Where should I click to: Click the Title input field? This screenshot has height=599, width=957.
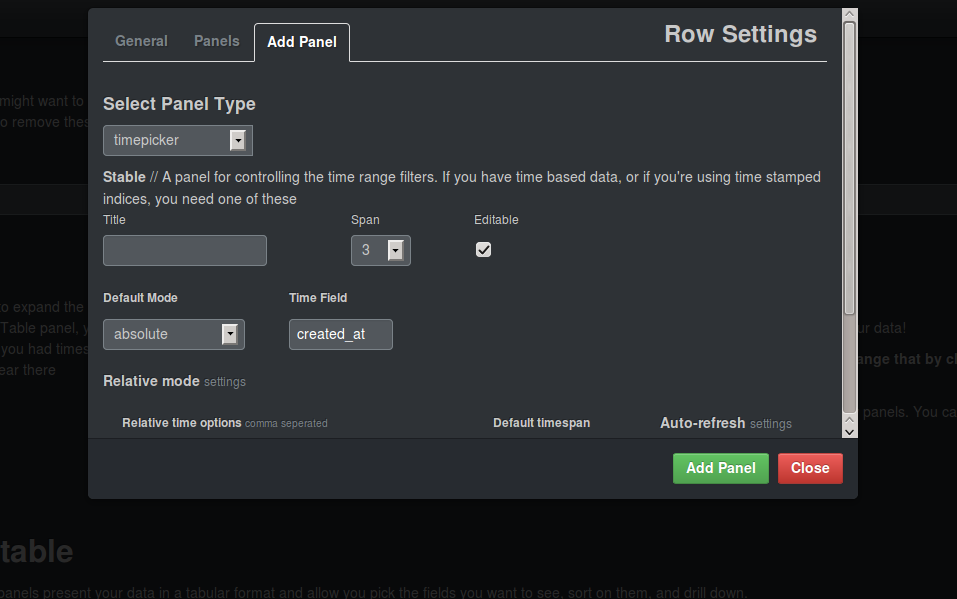[185, 250]
